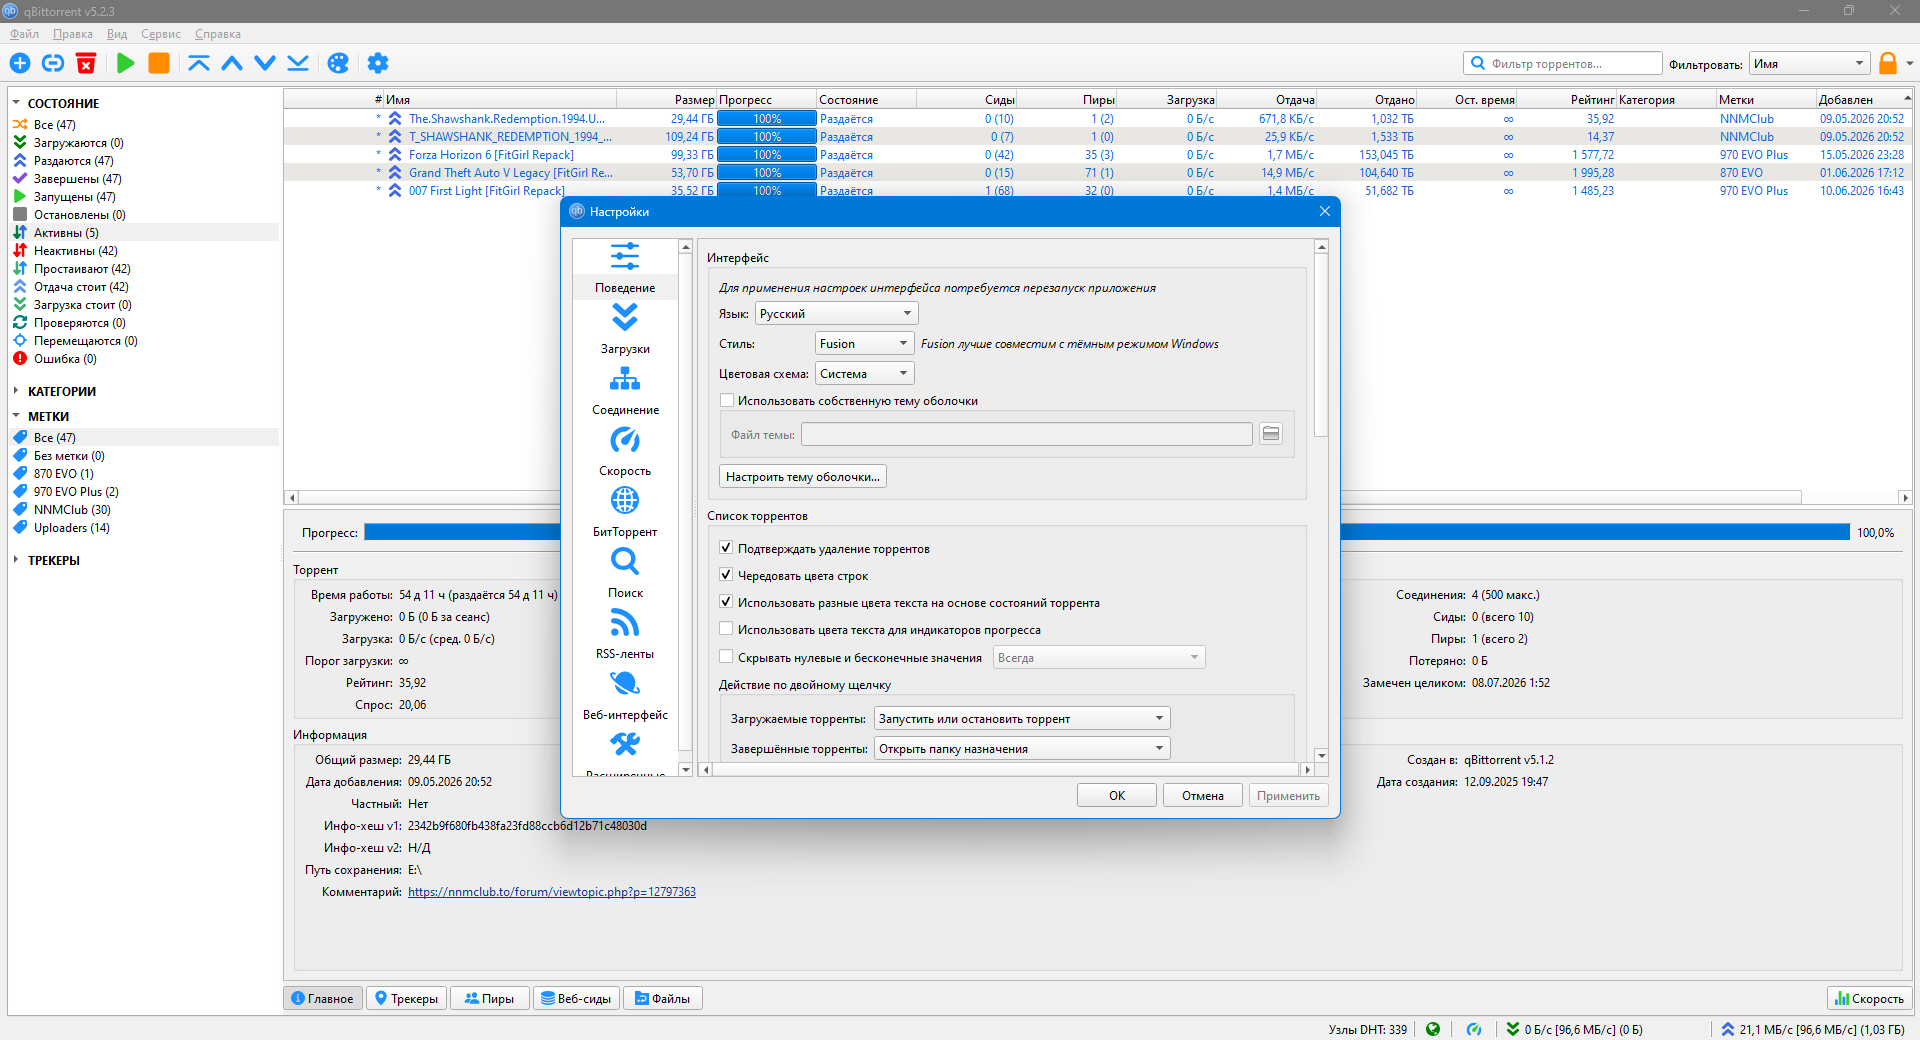
Task: Click the orange lock UI icon
Action: pos(1888,63)
